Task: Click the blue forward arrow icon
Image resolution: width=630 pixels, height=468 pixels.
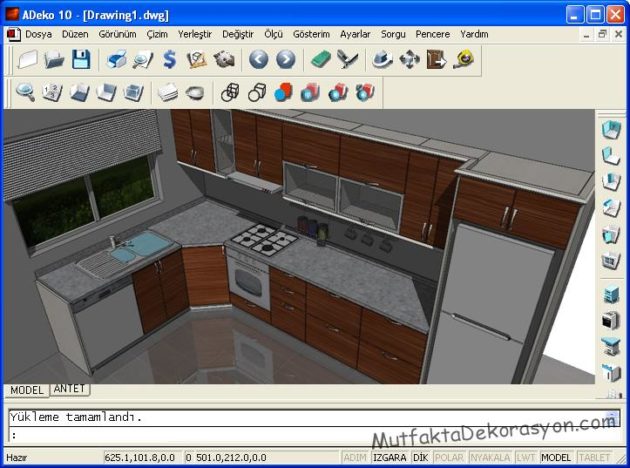Action: 285,60
